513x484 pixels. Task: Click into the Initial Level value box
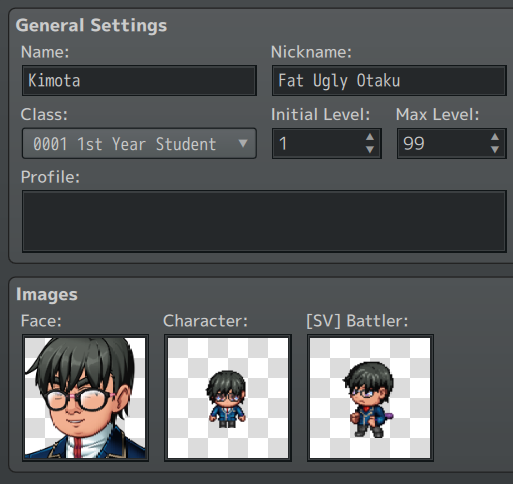point(318,143)
